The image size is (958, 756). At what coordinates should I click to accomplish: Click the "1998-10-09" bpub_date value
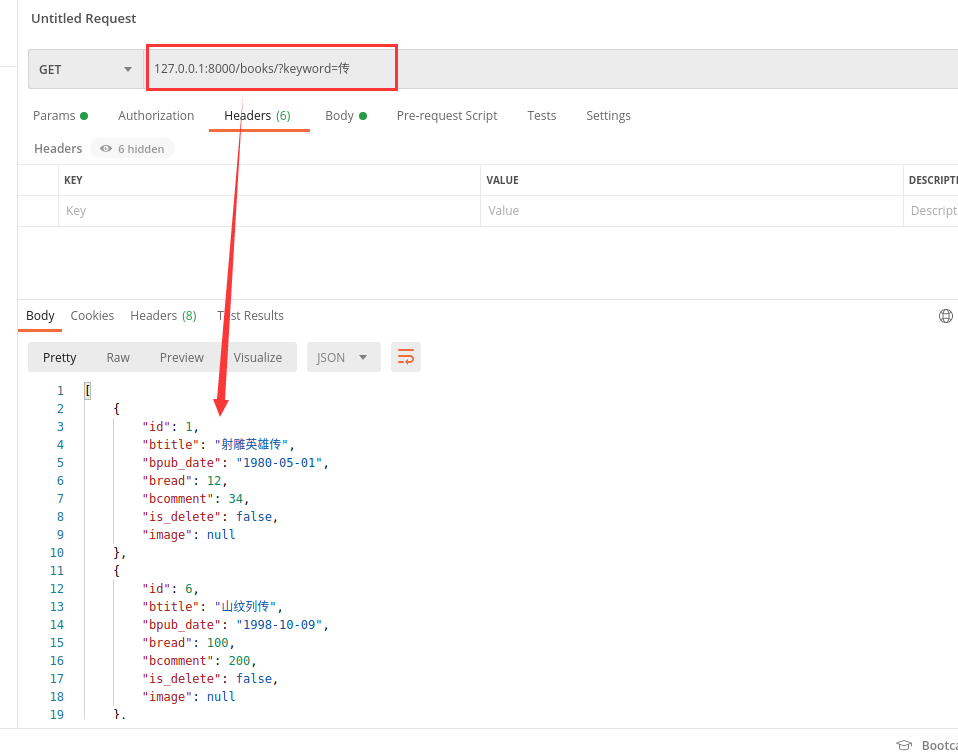pyautogui.click(x=279, y=625)
